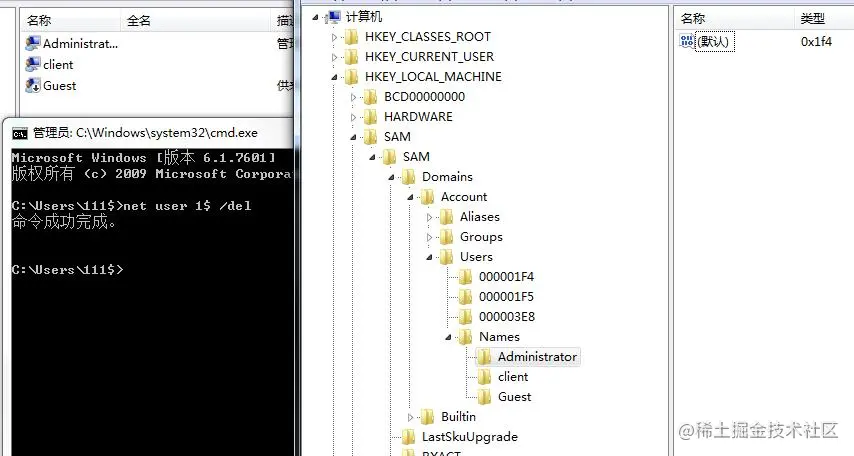This screenshot has height=456, width=854.
Task: Expand the HKEY_CLASSES_ROOT key
Action: [x=334, y=38]
